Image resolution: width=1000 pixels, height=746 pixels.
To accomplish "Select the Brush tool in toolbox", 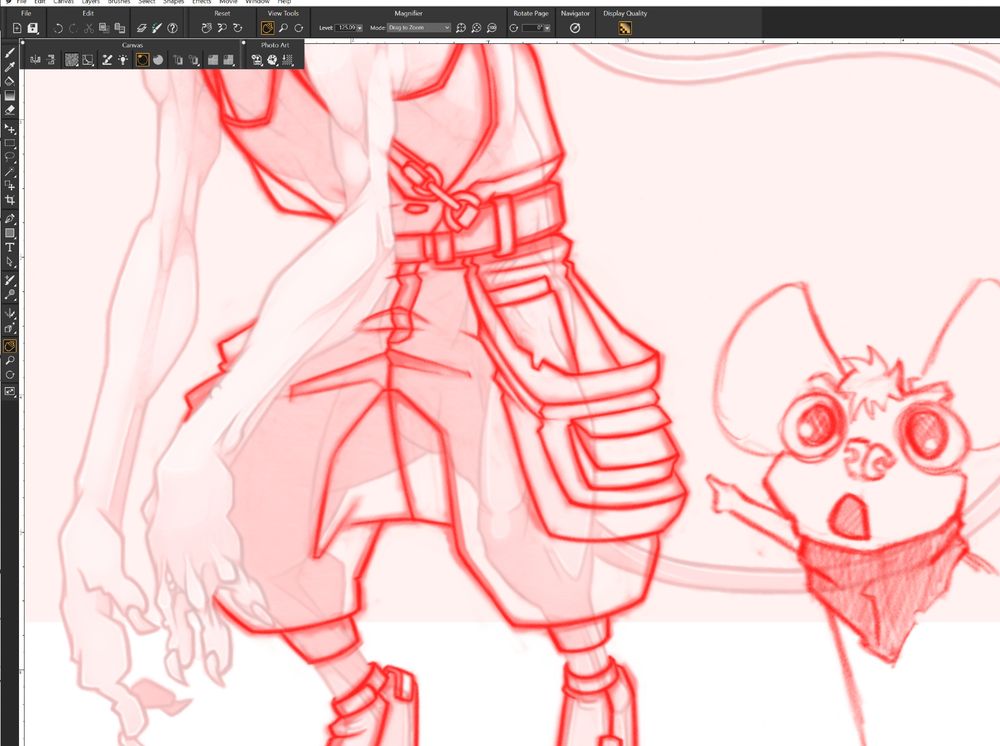I will coord(10,52).
